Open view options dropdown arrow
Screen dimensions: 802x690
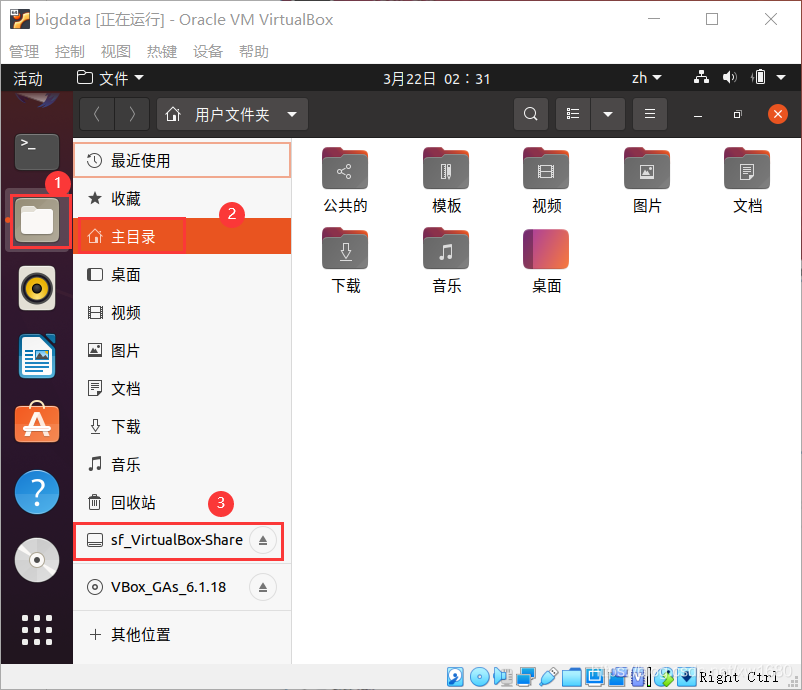pyautogui.click(x=608, y=114)
